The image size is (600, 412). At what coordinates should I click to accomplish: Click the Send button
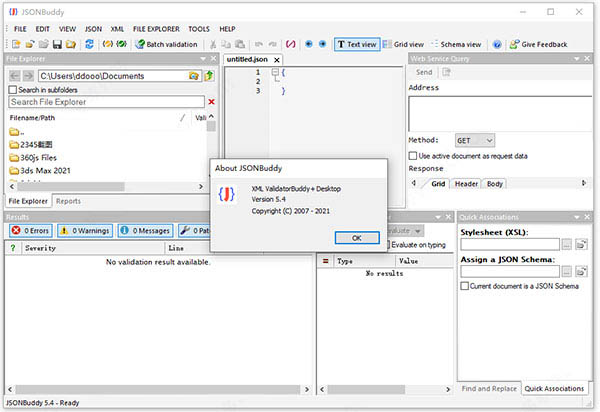tap(424, 72)
